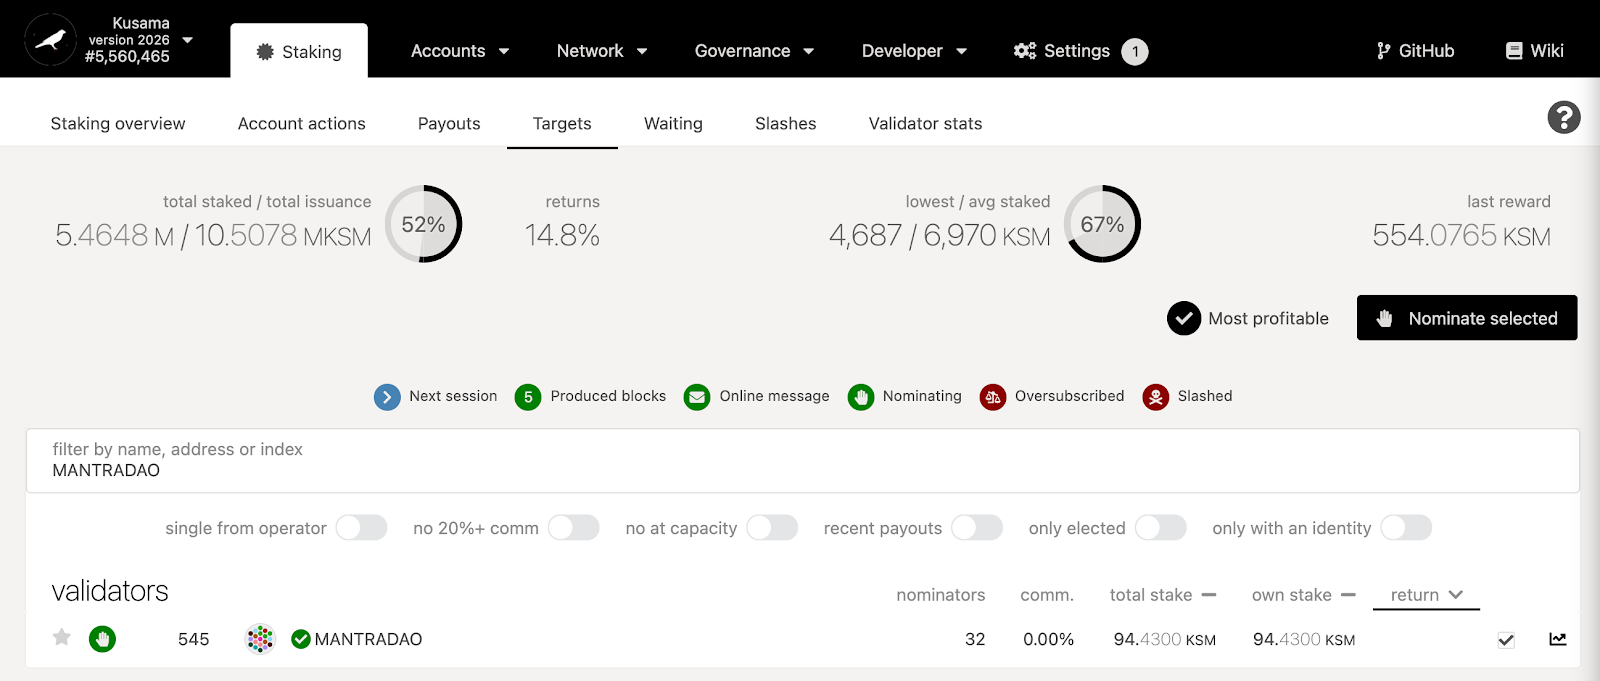The image size is (1600, 681).
Task: Click MANTRADAO verified identity checkmark
Action: (x=300, y=639)
